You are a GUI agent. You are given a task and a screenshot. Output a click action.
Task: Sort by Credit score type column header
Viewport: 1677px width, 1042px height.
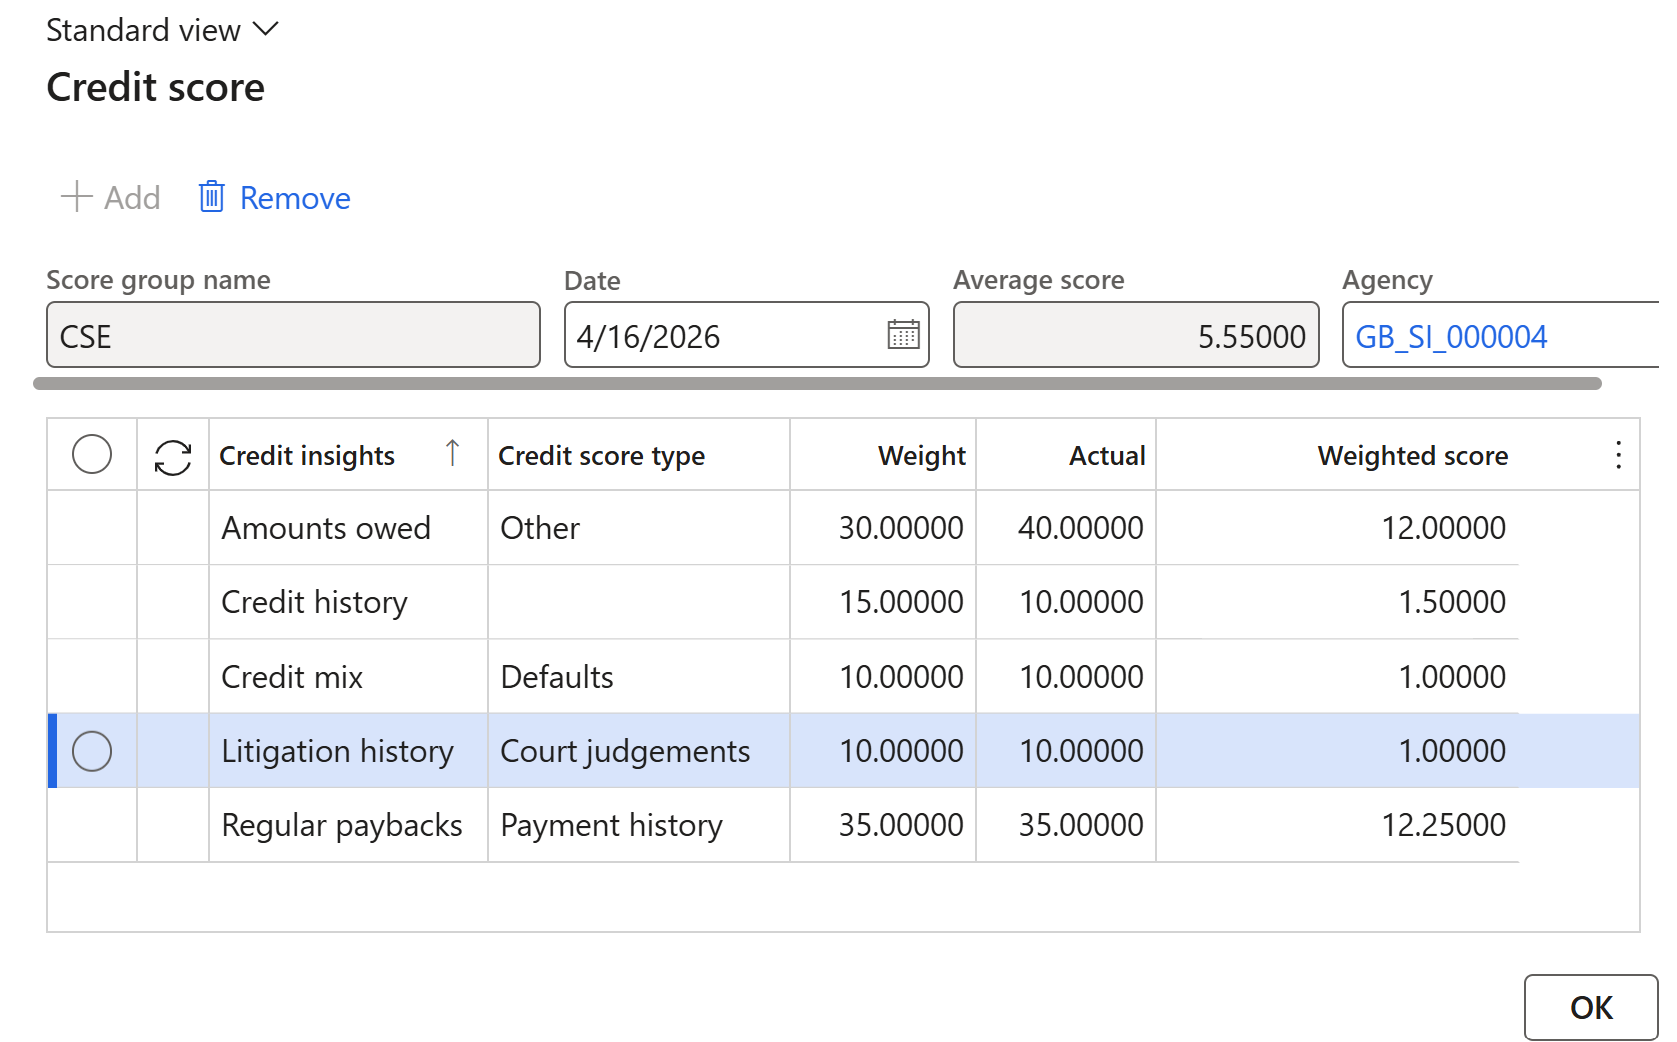click(601, 456)
